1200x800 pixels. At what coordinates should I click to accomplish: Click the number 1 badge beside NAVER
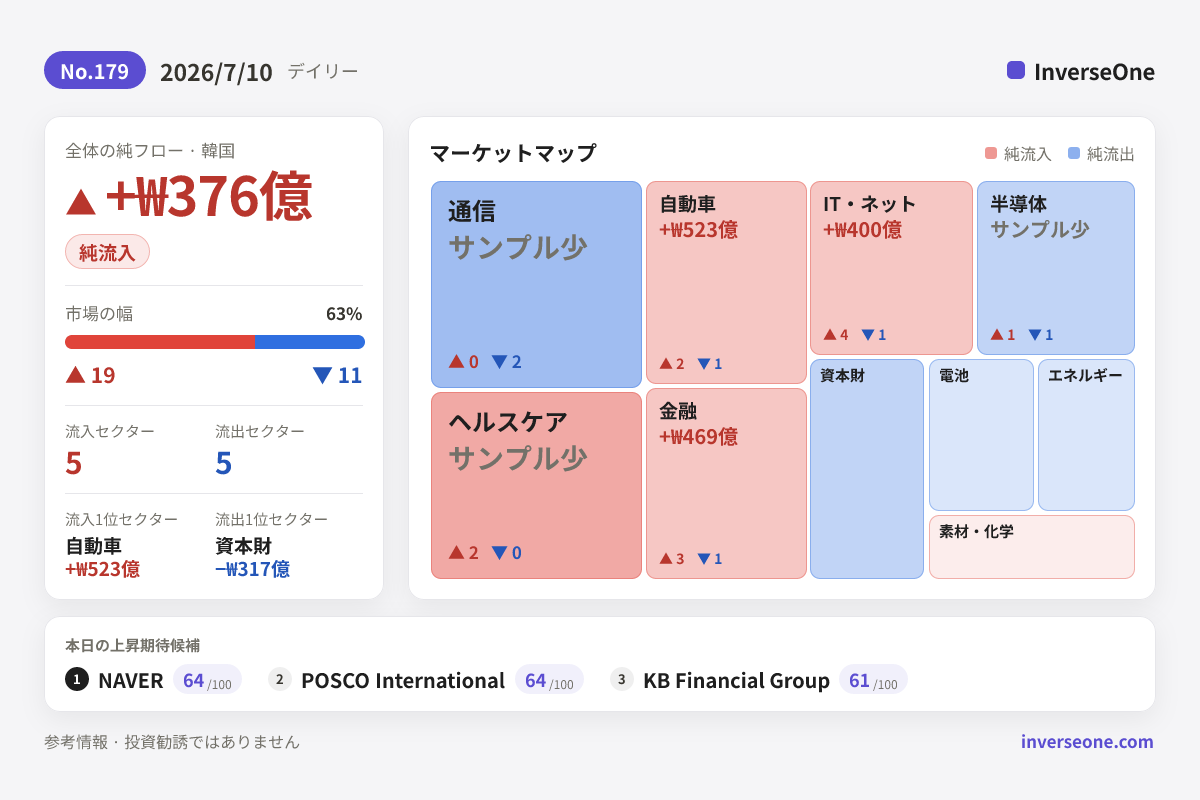77,679
